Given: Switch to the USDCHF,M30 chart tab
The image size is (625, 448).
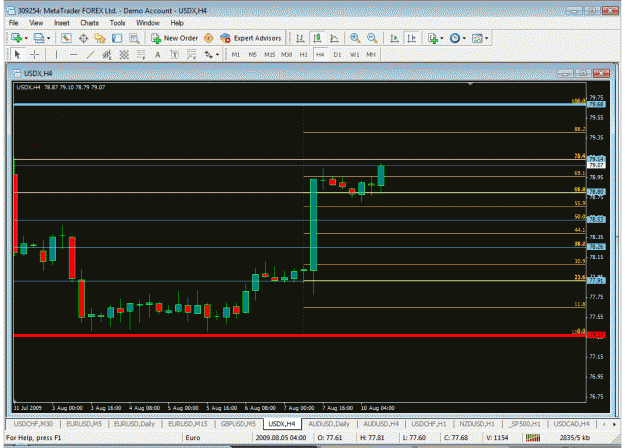Looking at the screenshot, I should tap(33, 424).
